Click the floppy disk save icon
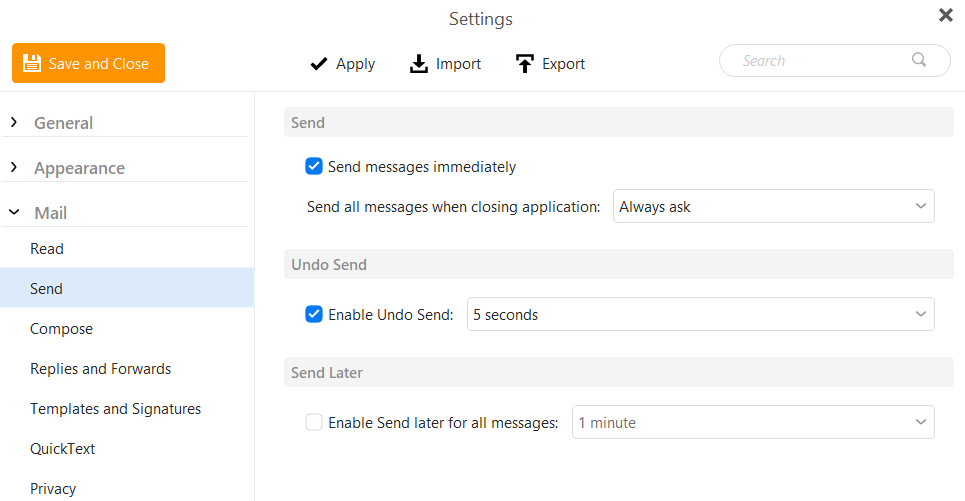The image size is (965, 501). click(x=32, y=63)
